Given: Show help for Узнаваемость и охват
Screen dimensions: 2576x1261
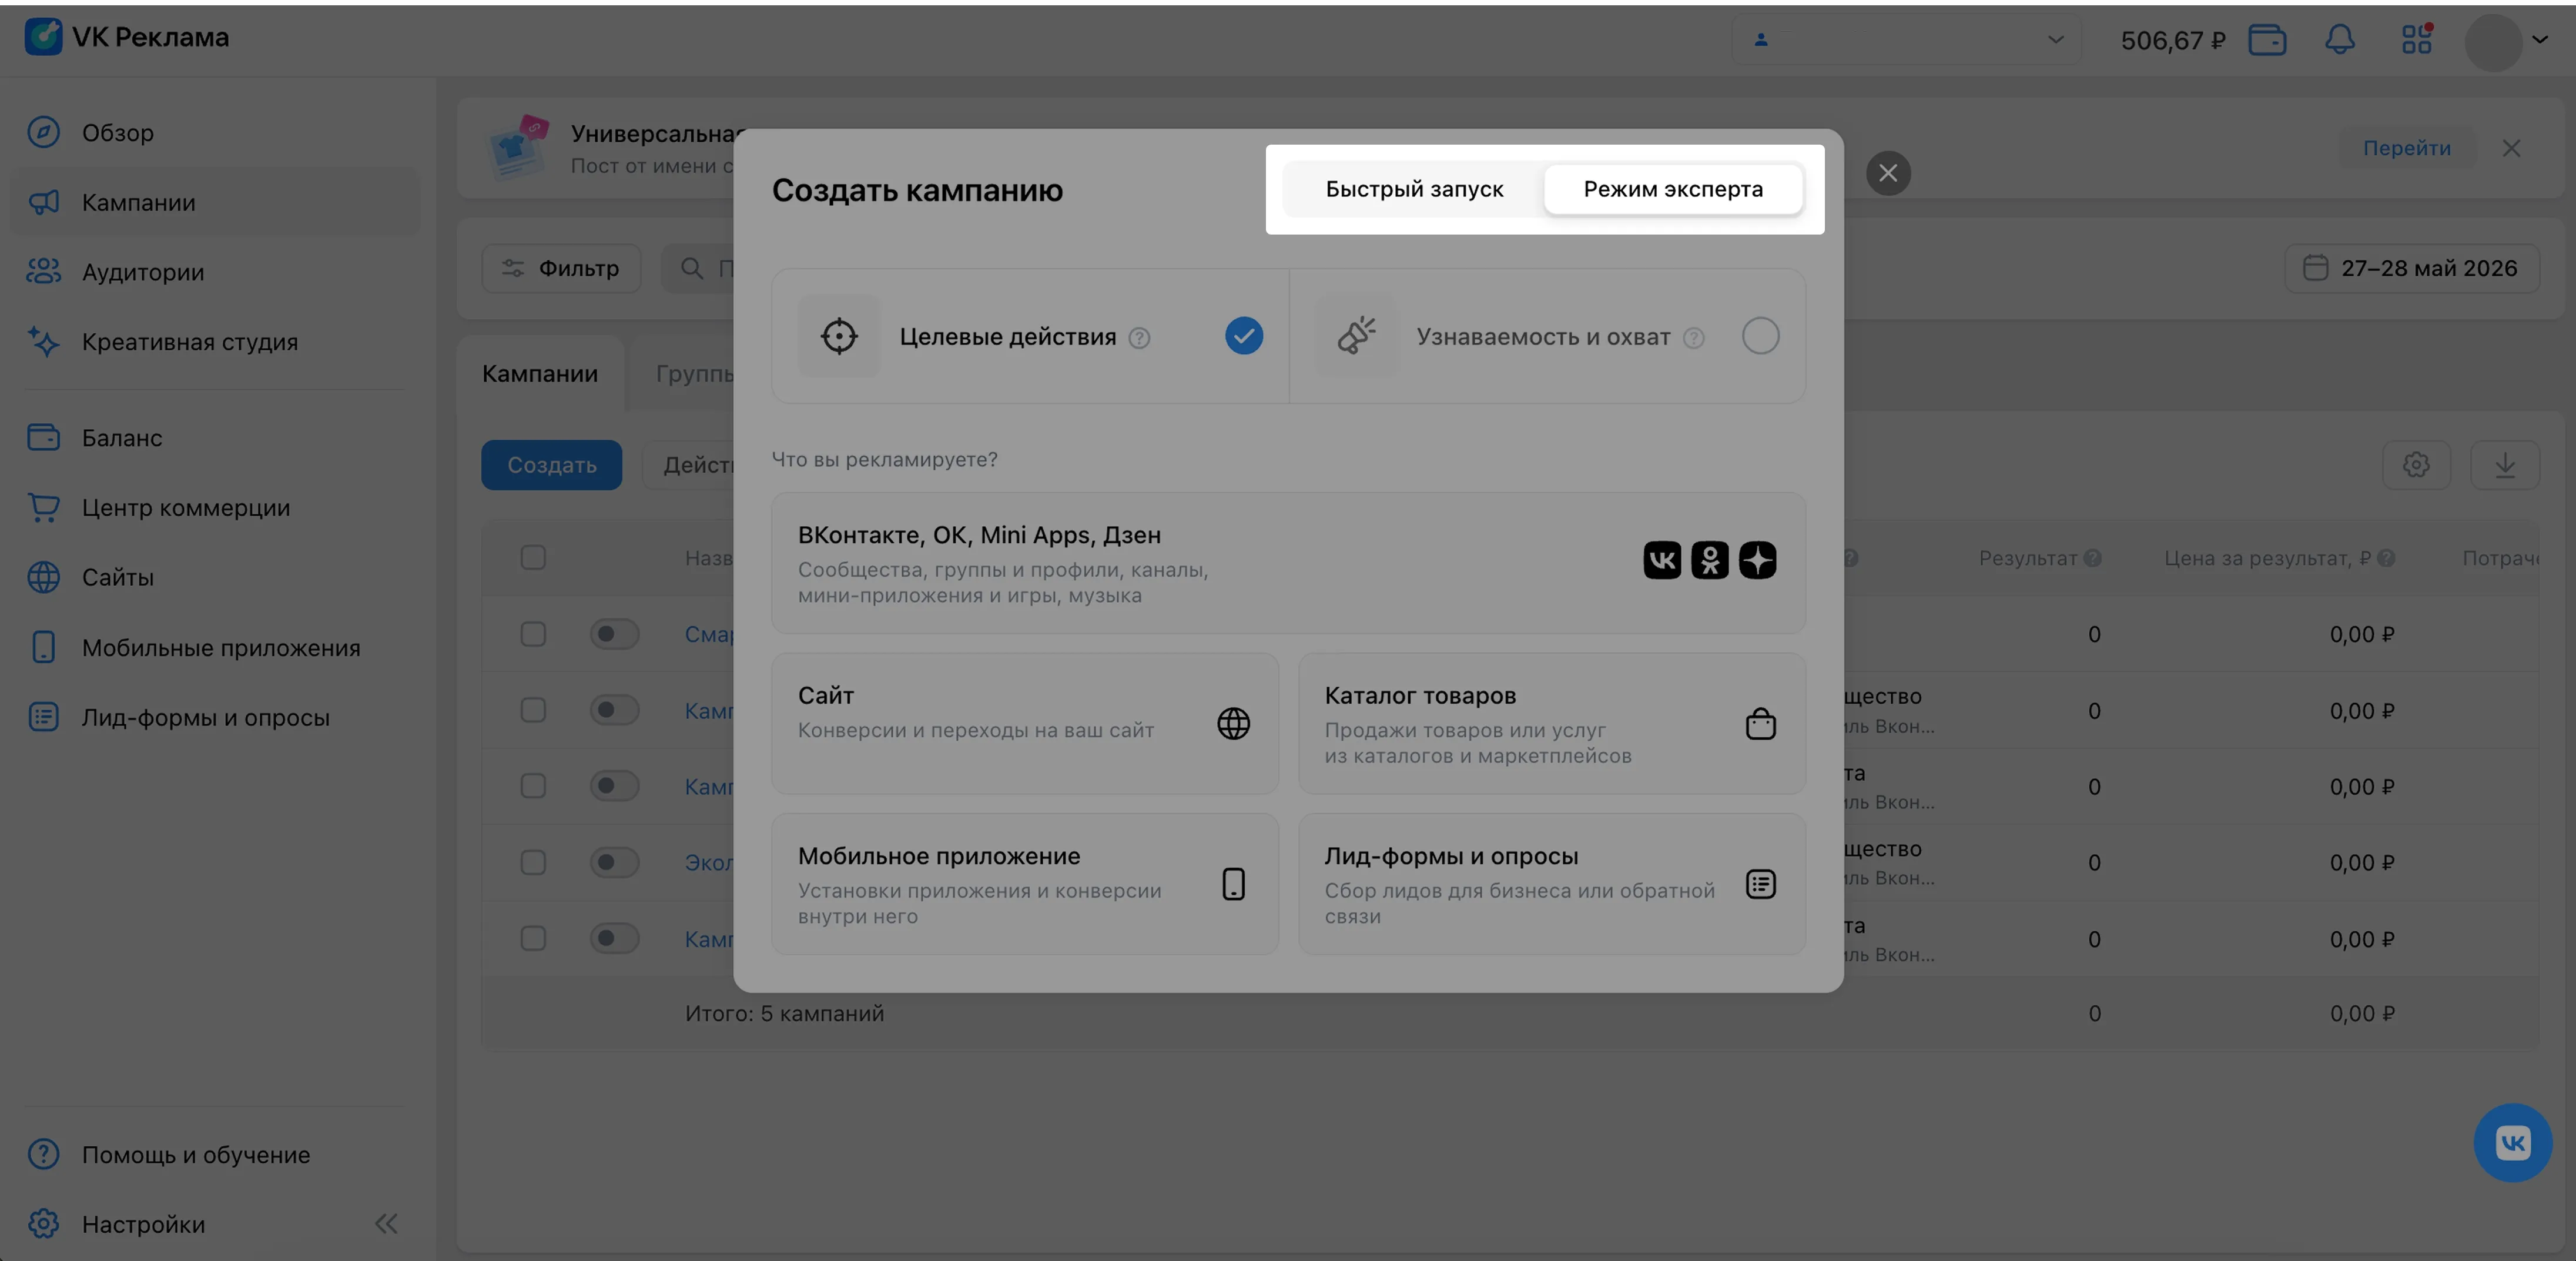Looking at the screenshot, I should coord(1693,338).
